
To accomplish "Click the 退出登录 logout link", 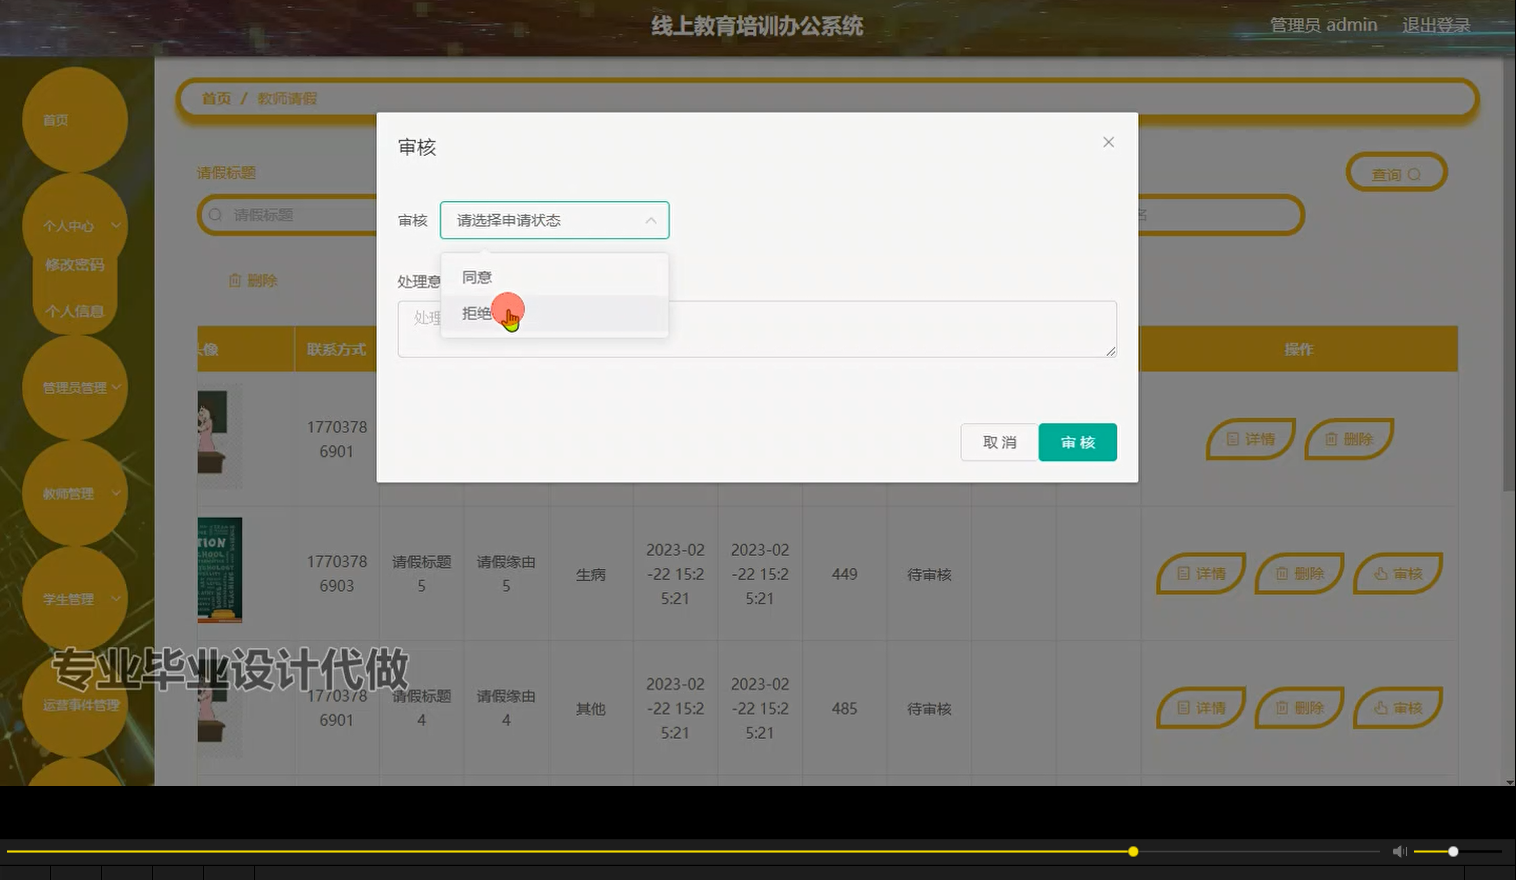I will tap(1436, 24).
